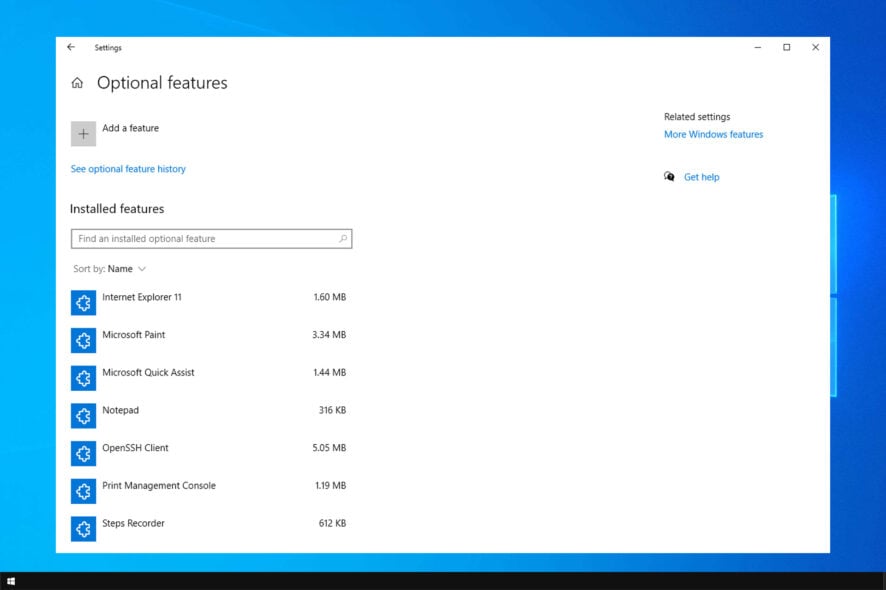Click the Settings window title text
This screenshot has height=590, width=886.
(x=108, y=47)
